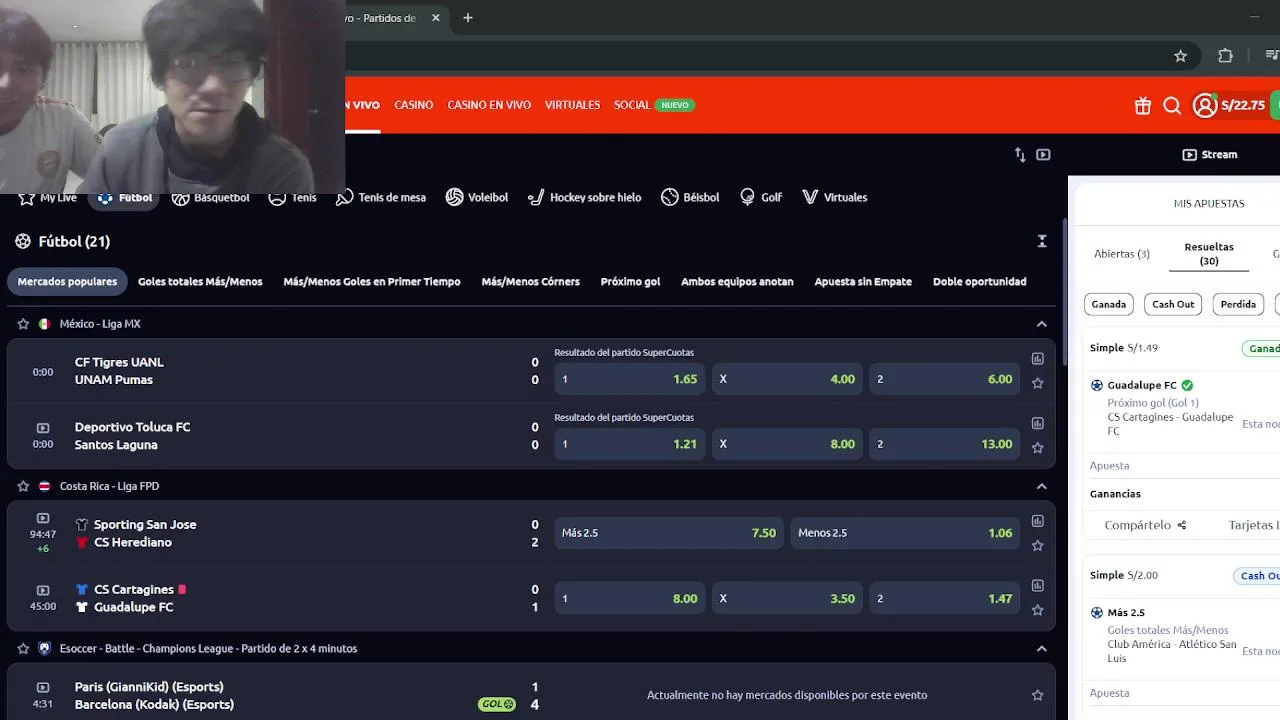The width and height of the screenshot is (1280, 720).
Task: Select Golf sport
Action: click(x=761, y=197)
